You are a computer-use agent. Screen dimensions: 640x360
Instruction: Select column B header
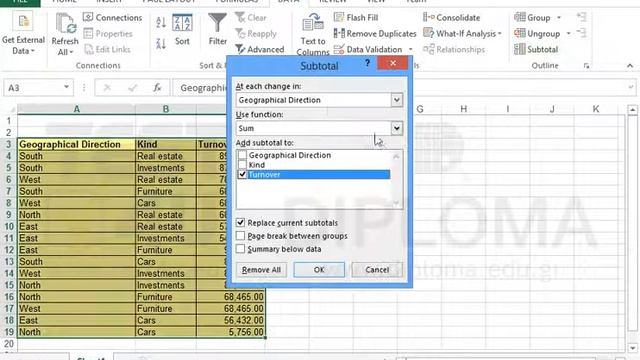click(166, 109)
